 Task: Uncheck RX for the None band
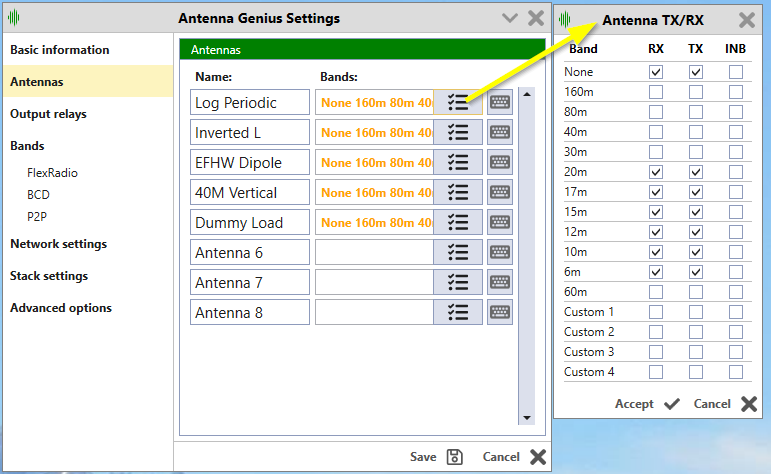point(655,72)
